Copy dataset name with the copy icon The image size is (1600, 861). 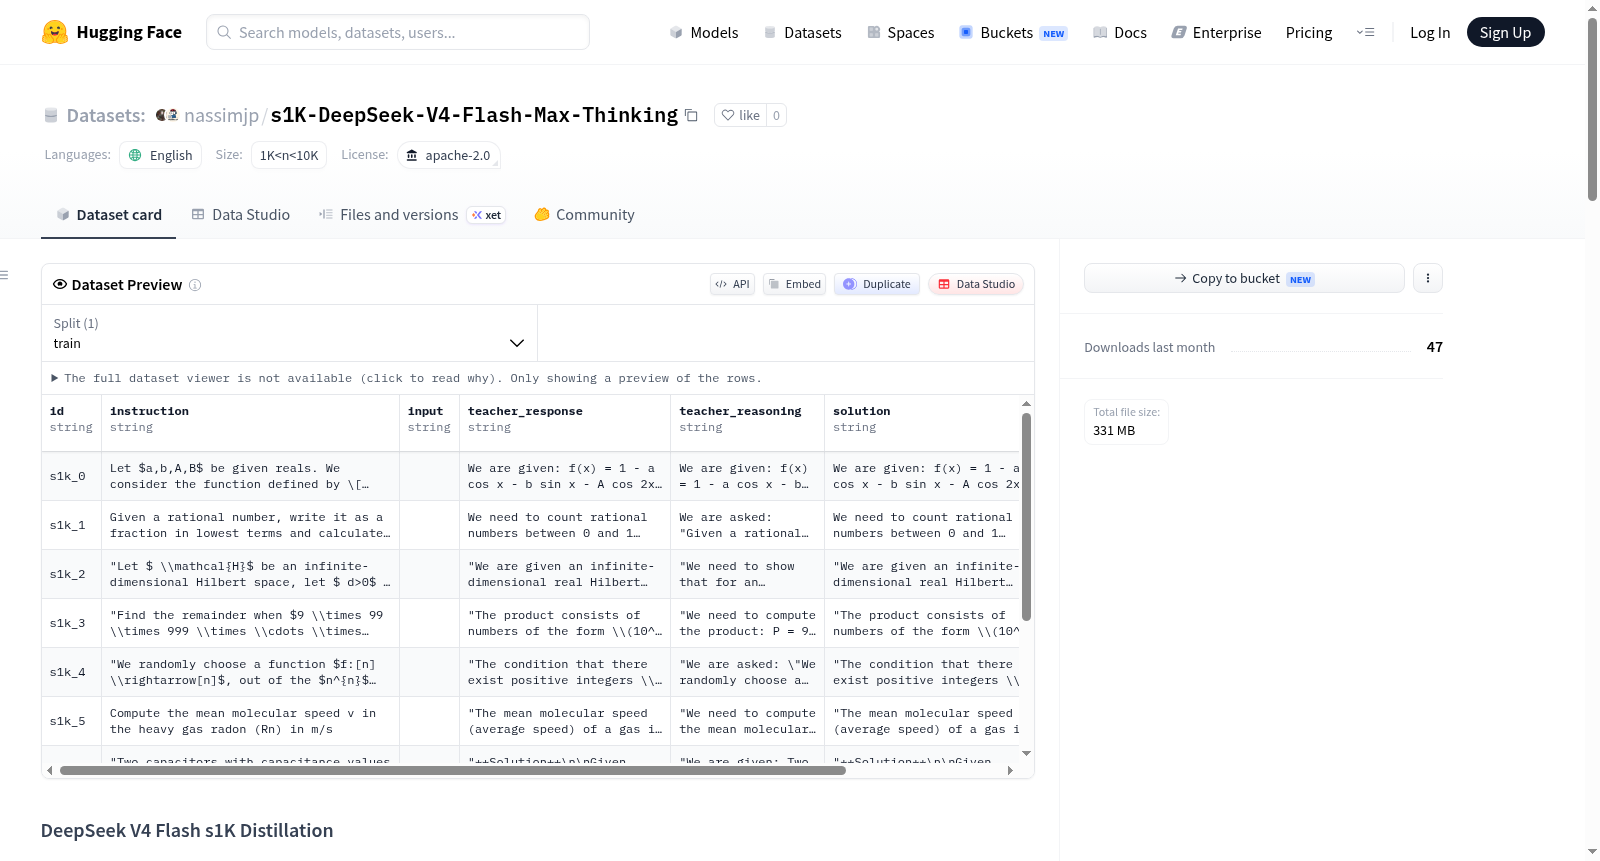[691, 115]
